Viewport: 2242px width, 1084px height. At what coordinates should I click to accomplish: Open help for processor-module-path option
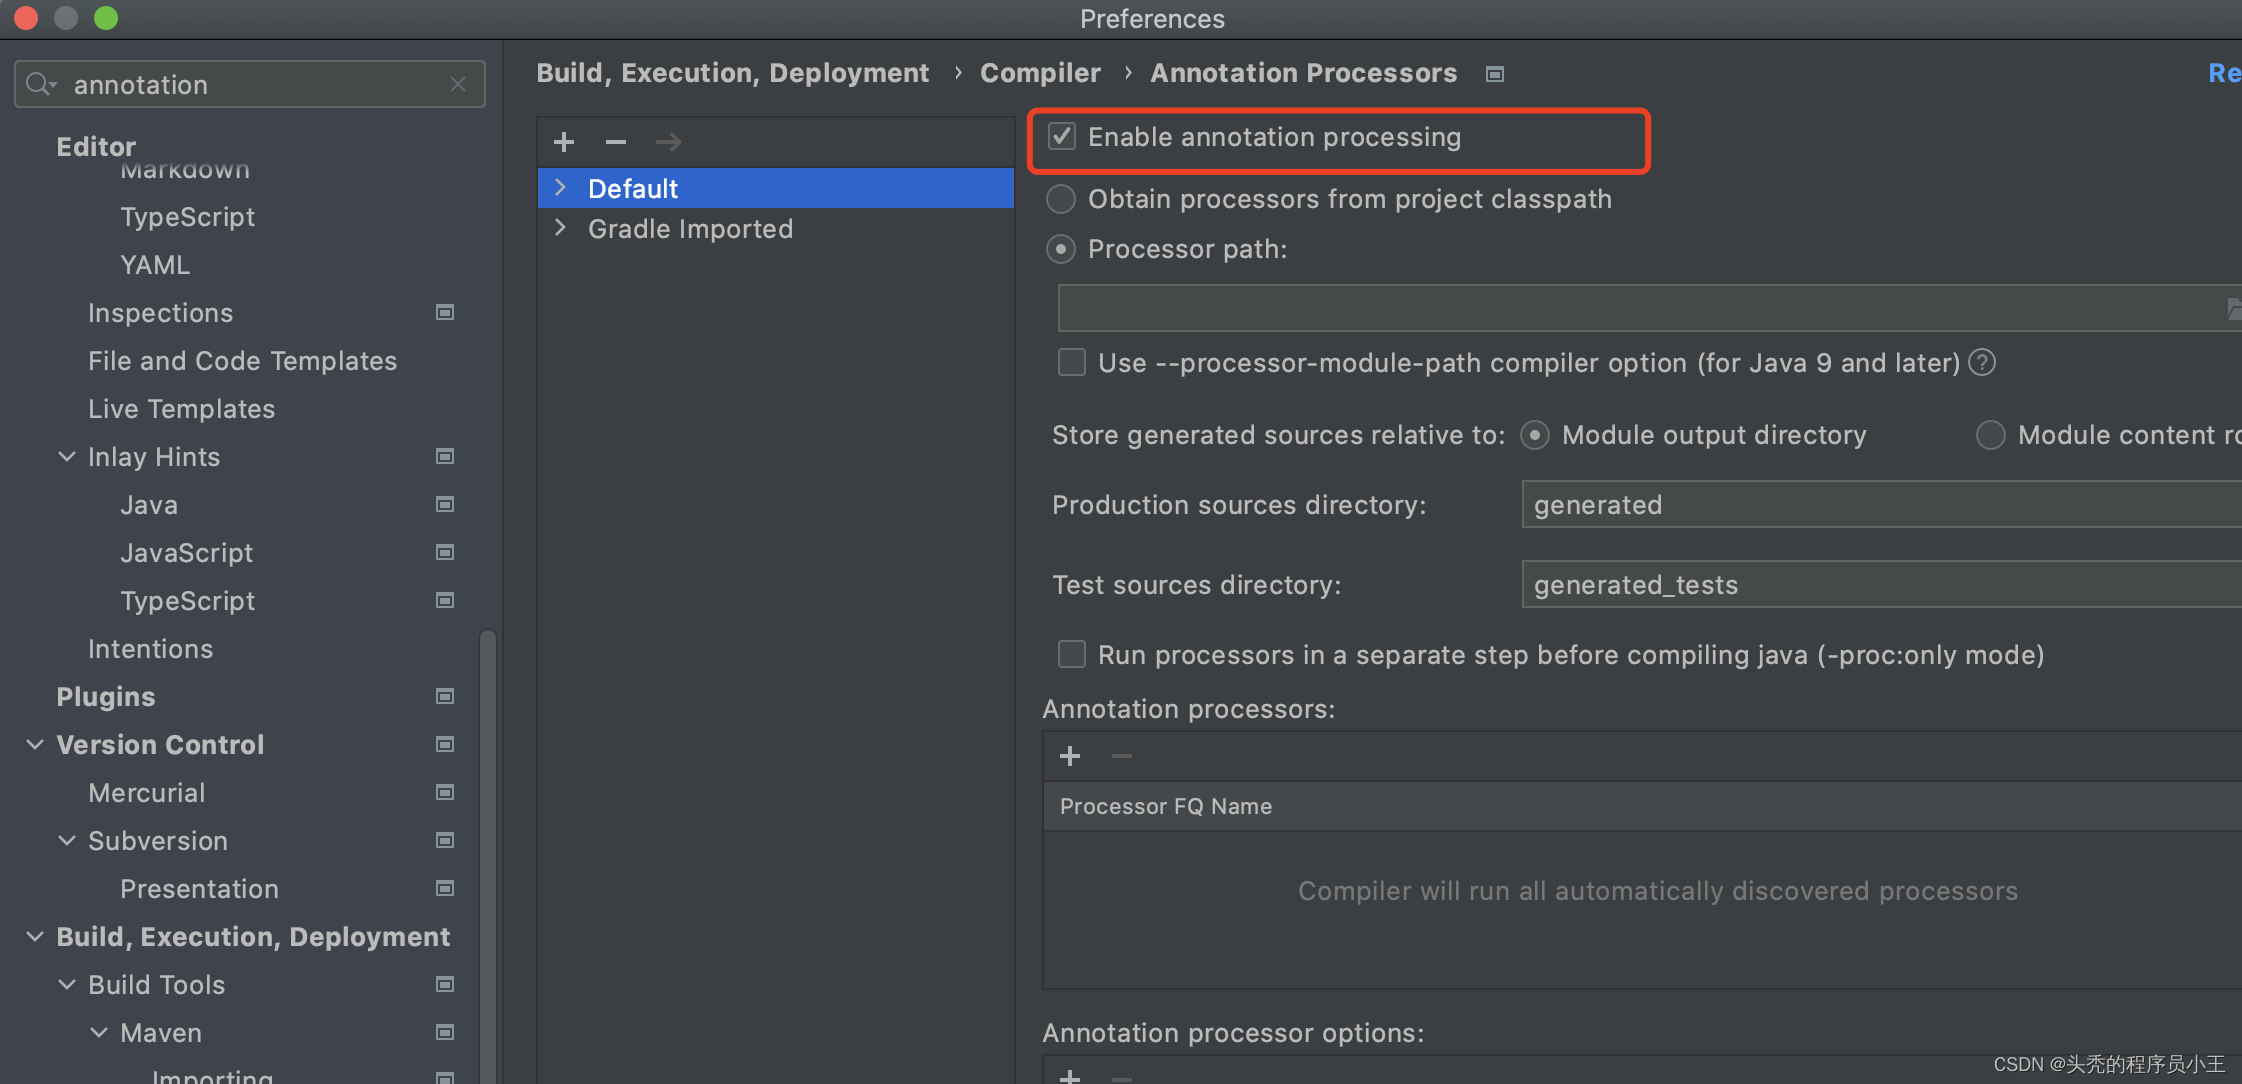click(1982, 362)
